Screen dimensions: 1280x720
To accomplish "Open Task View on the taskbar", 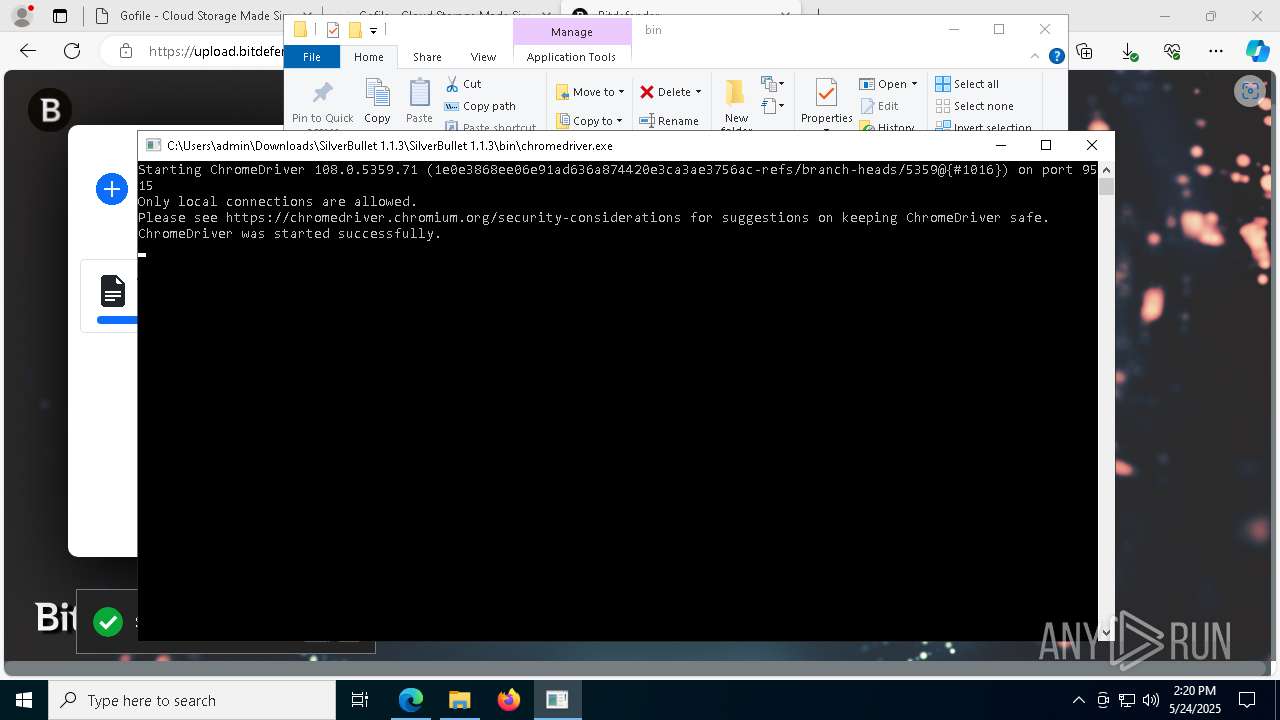I will pyautogui.click(x=360, y=700).
